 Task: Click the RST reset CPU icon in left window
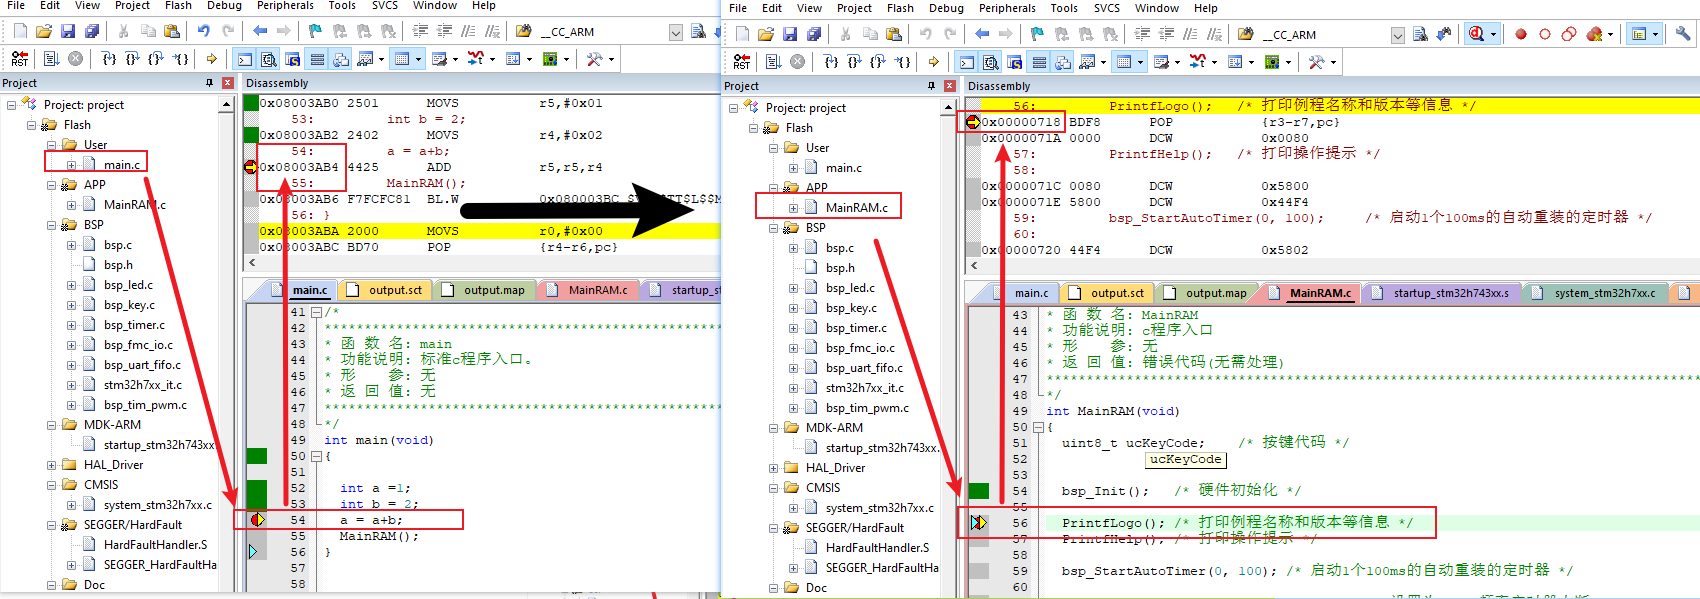(19, 59)
